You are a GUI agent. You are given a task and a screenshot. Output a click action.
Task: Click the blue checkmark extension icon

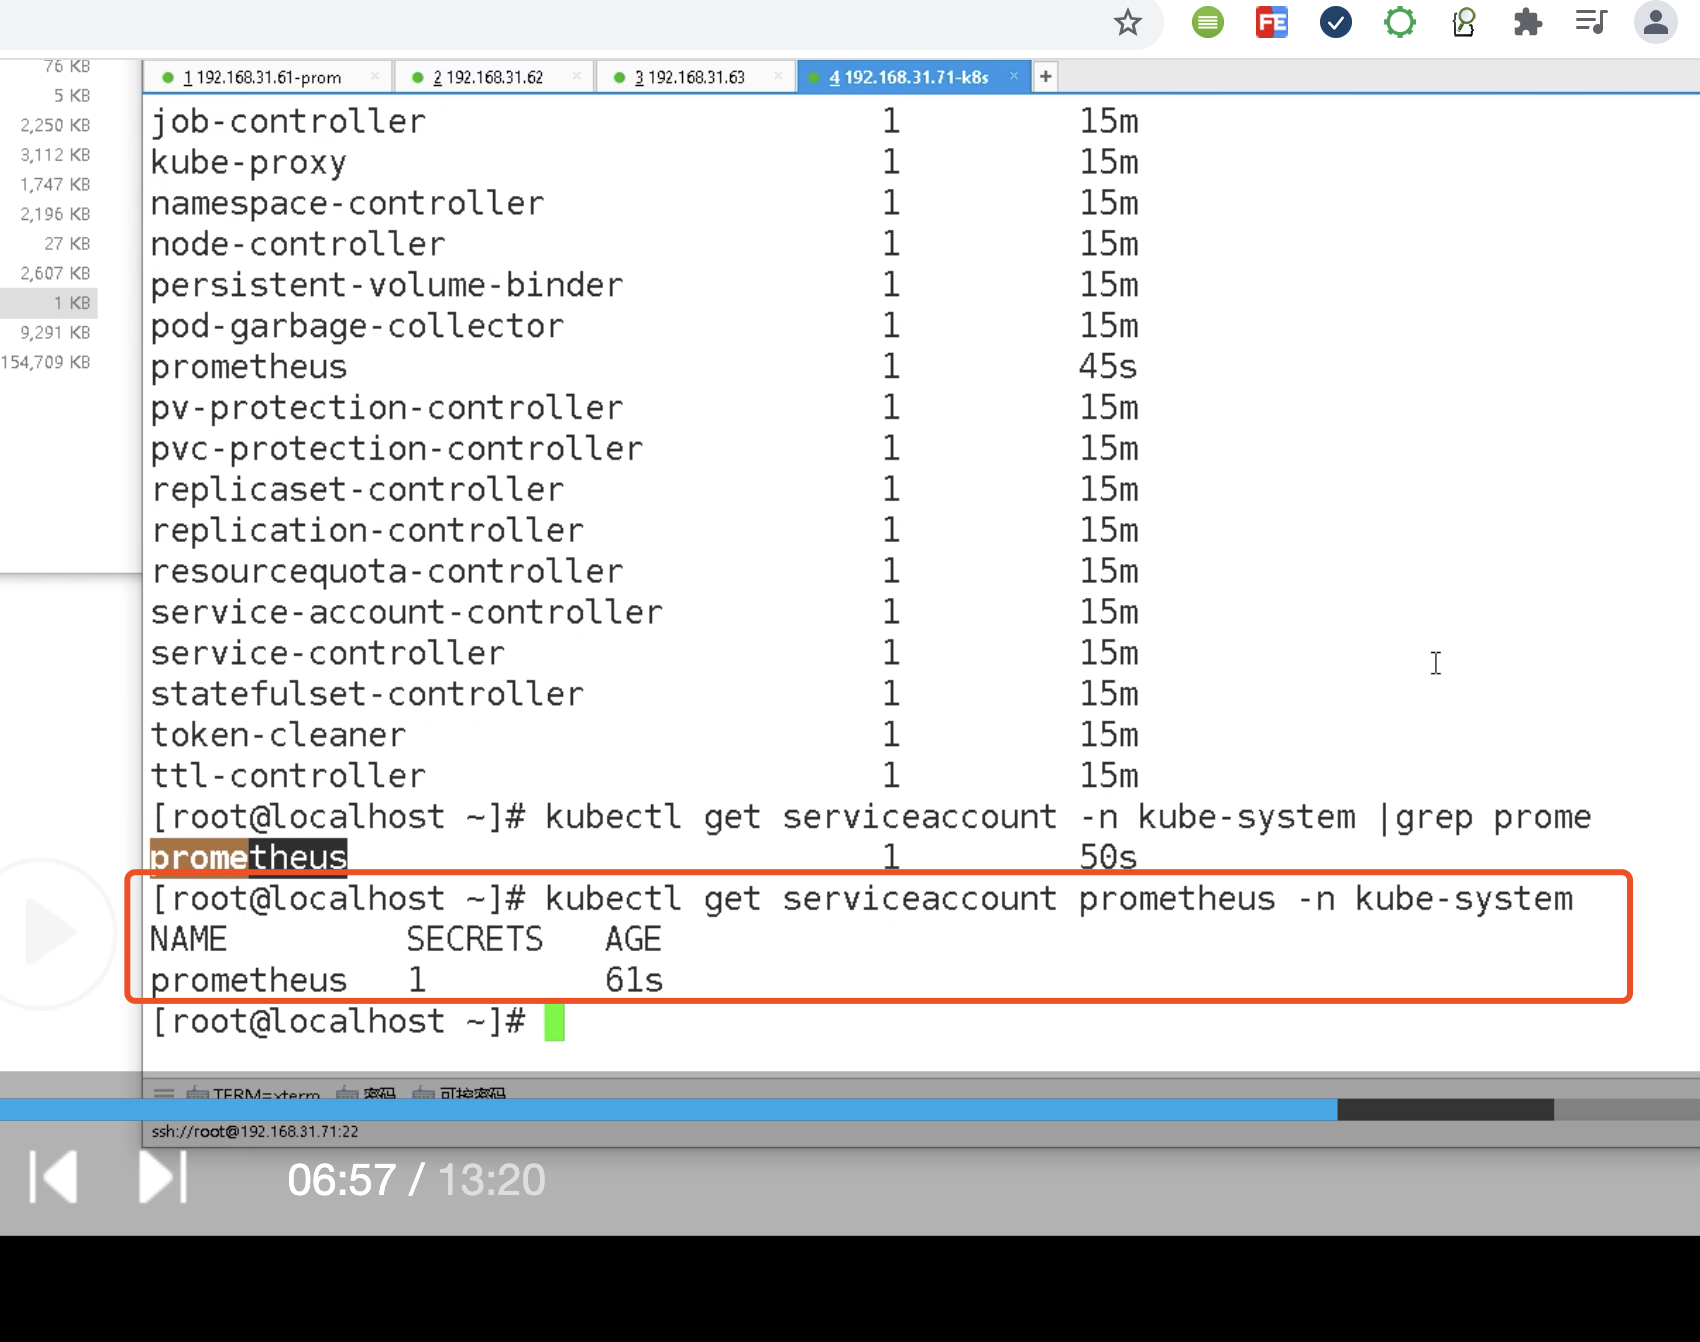1335,22
